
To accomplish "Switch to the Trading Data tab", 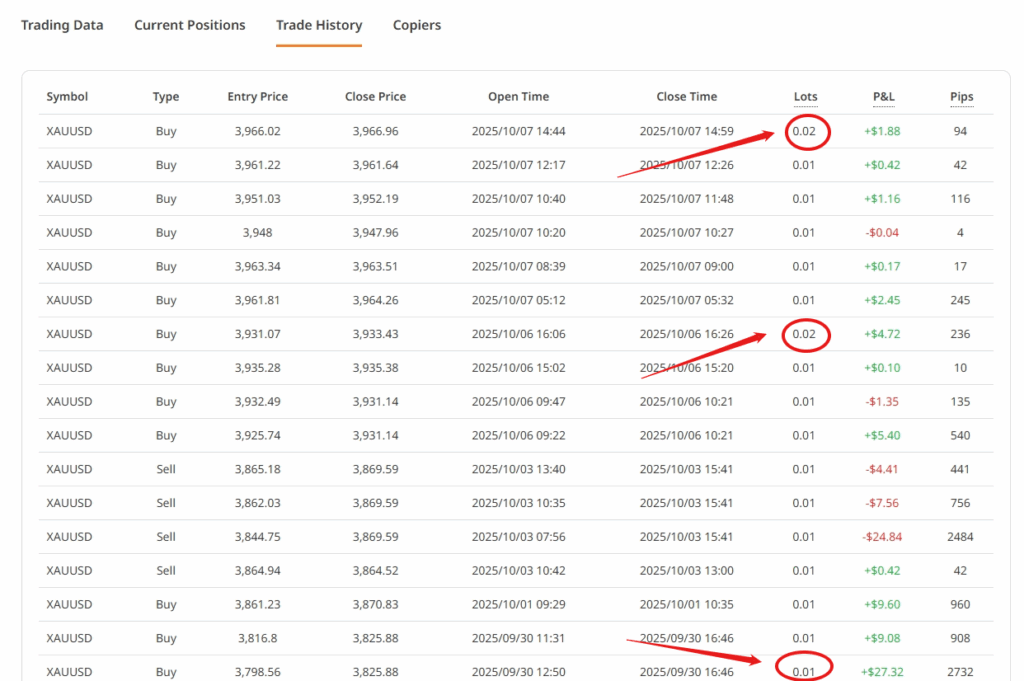I will tap(62, 25).
